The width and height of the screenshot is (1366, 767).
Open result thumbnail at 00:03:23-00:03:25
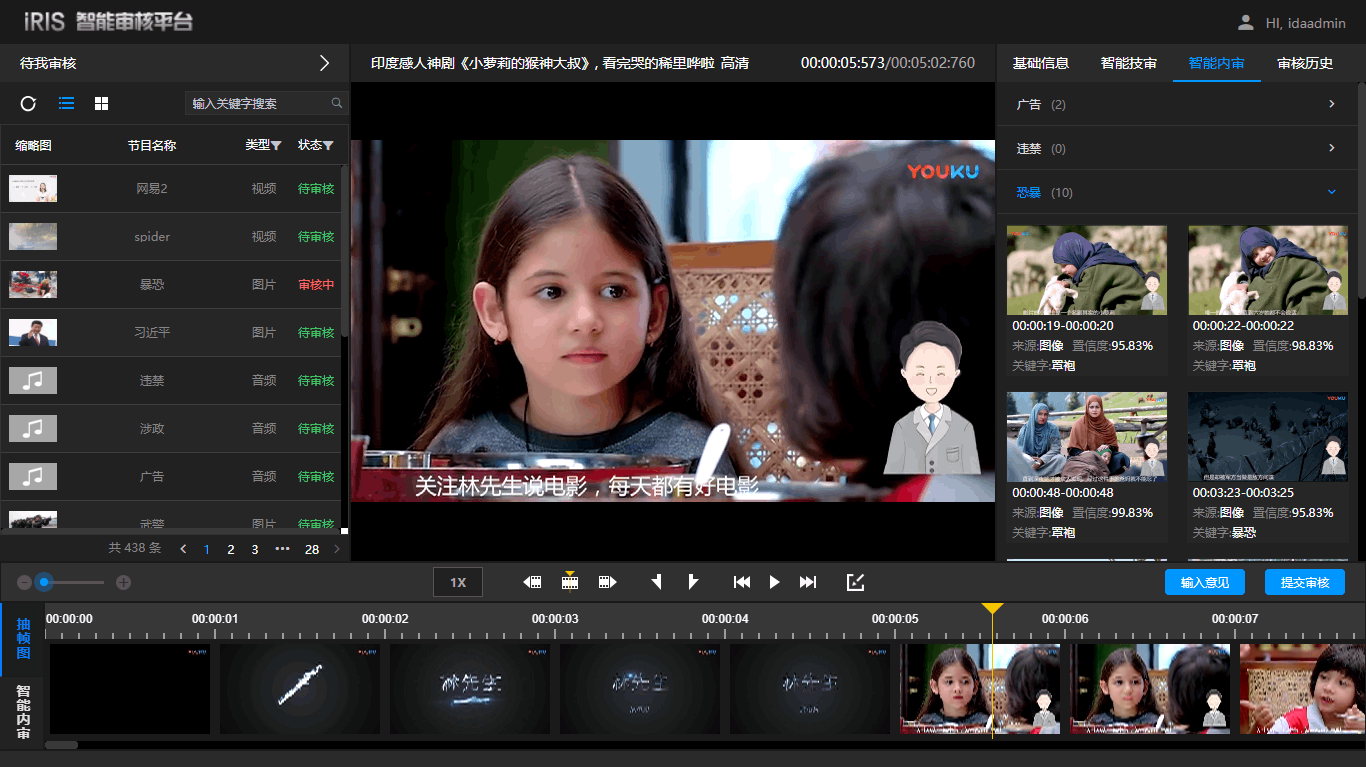click(x=1268, y=437)
